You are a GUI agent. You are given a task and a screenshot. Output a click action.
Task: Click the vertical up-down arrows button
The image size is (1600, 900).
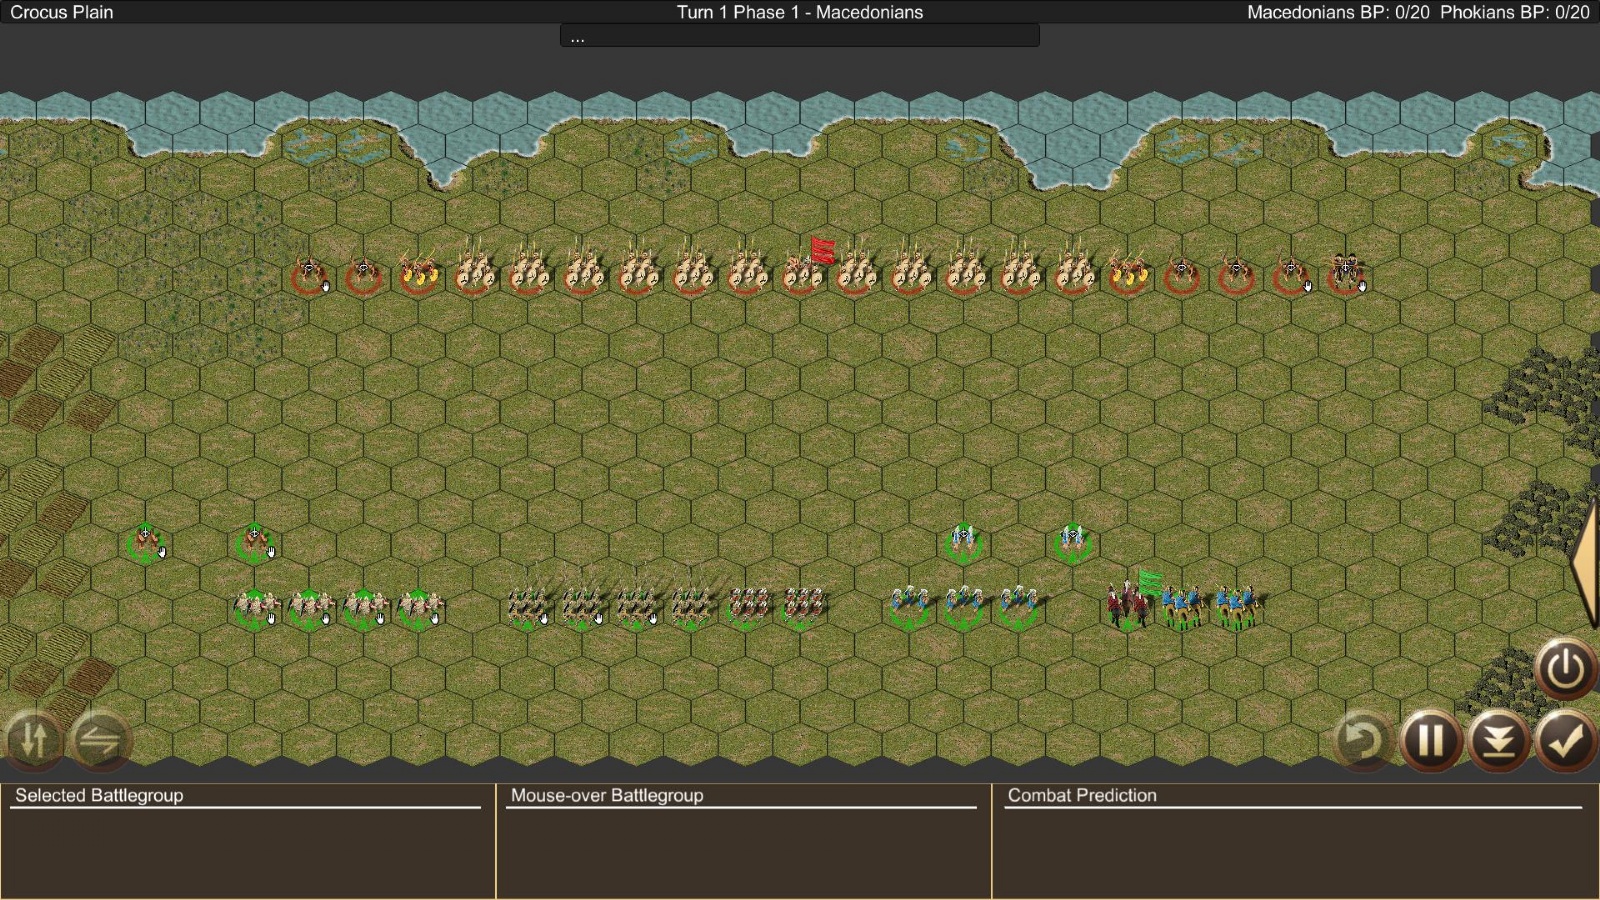33,740
